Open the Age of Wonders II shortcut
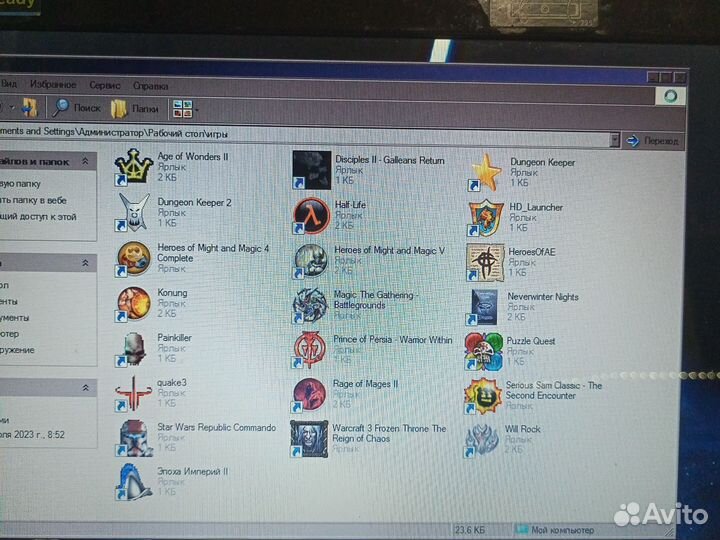This screenshot has width=720, height=540. pyautogui.click(x=133, y=167)
